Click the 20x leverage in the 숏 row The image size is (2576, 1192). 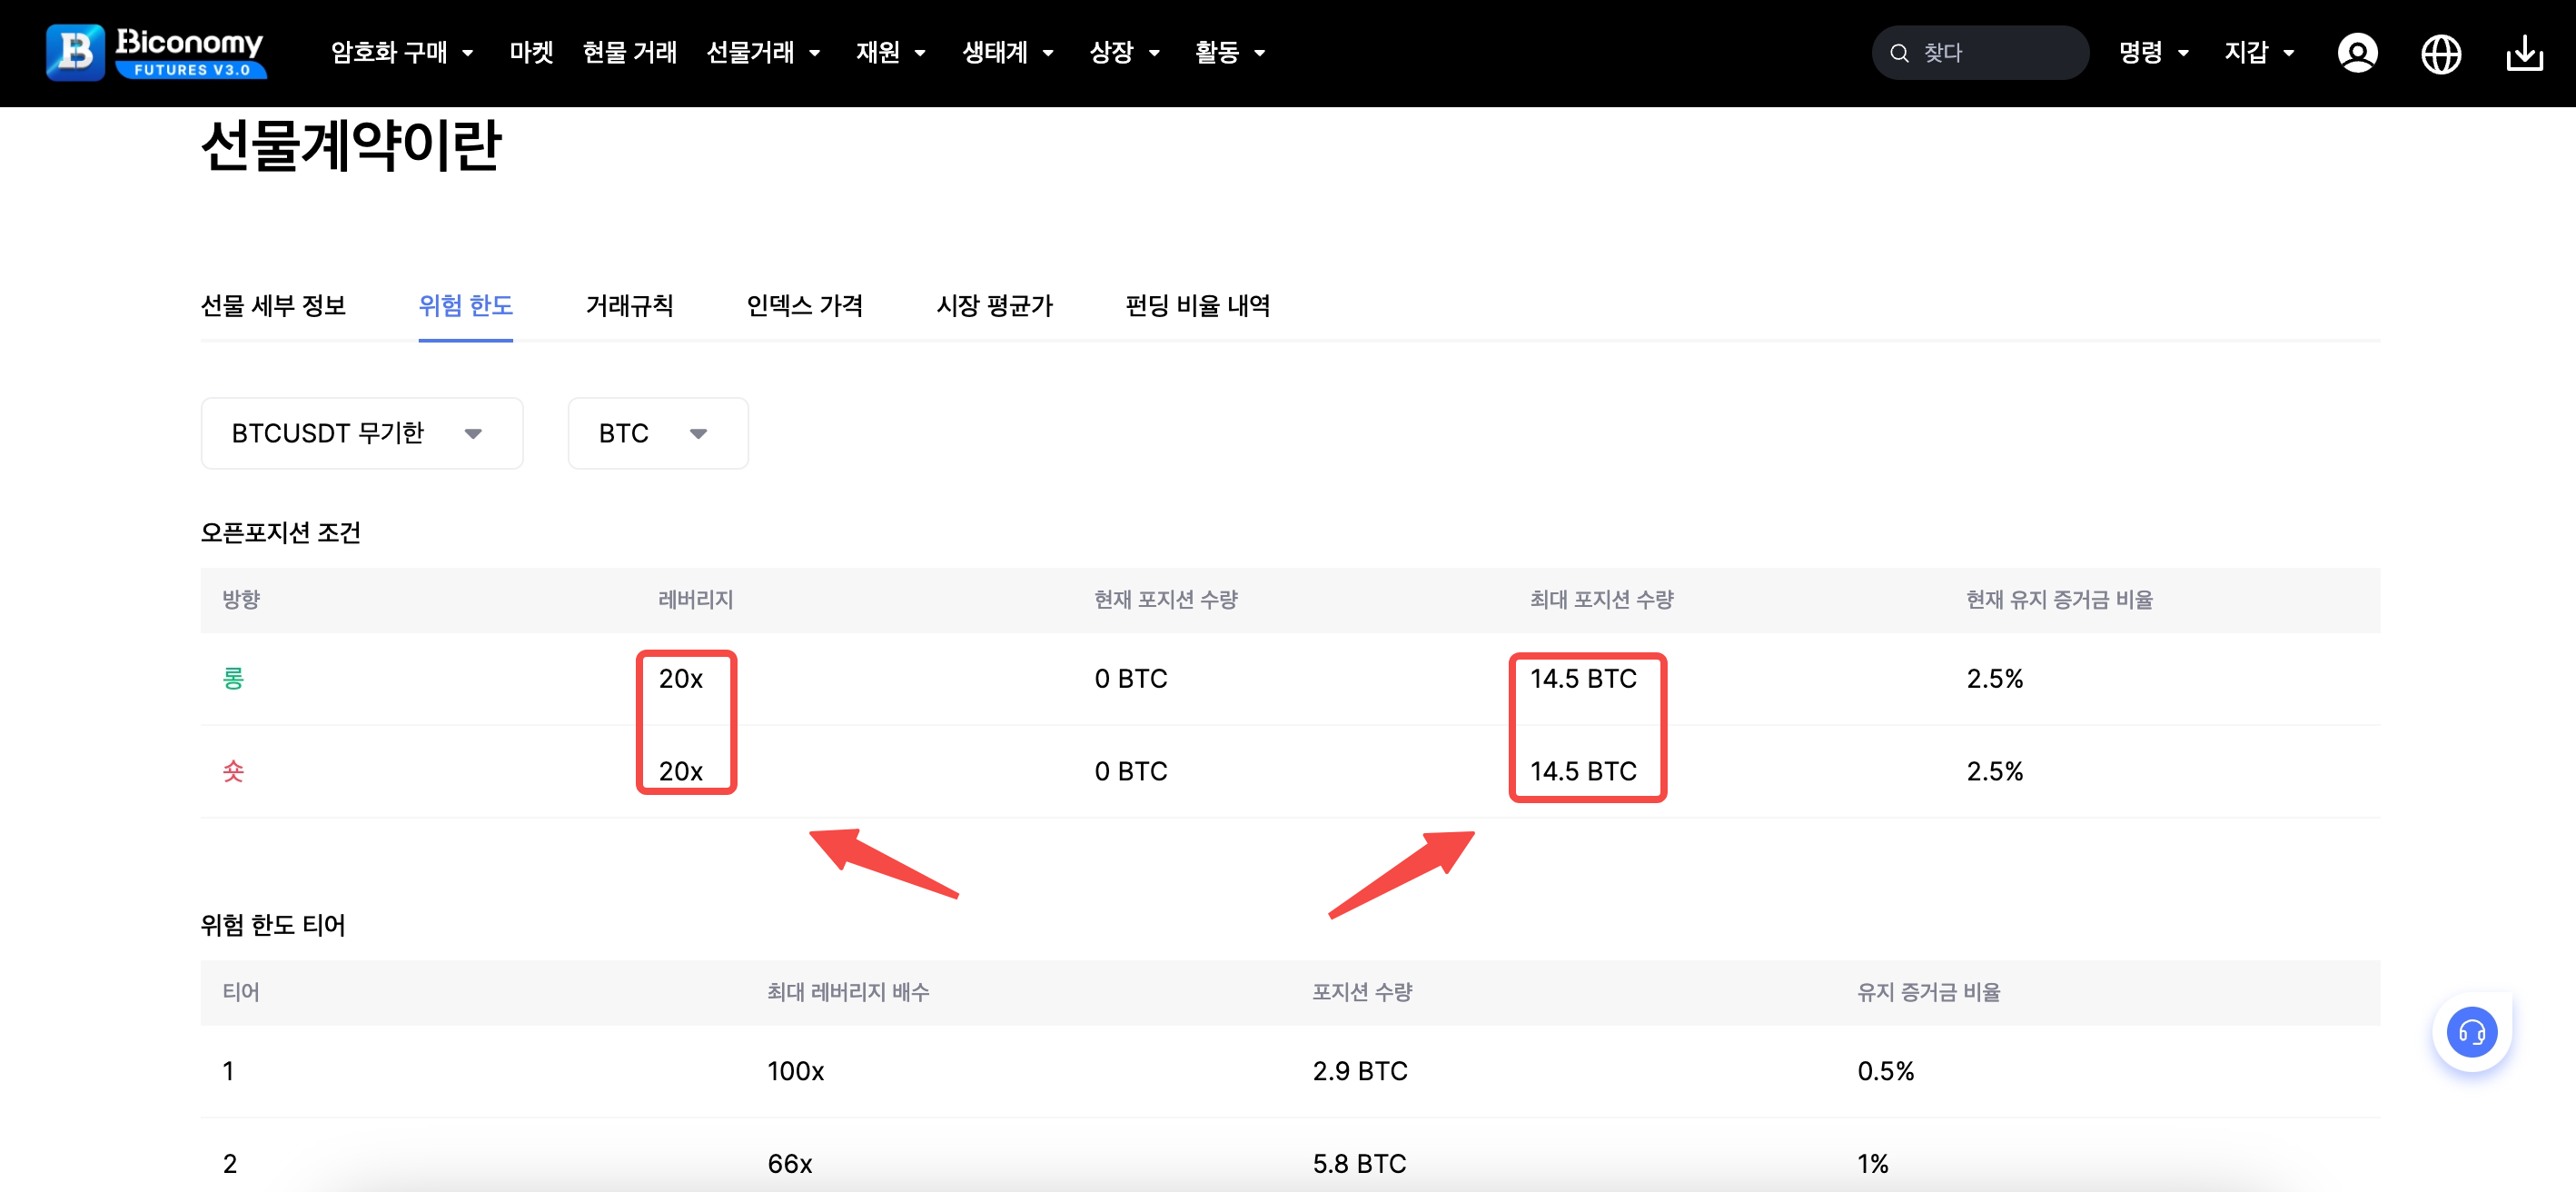pyautogui.click(x=681, y=771)
